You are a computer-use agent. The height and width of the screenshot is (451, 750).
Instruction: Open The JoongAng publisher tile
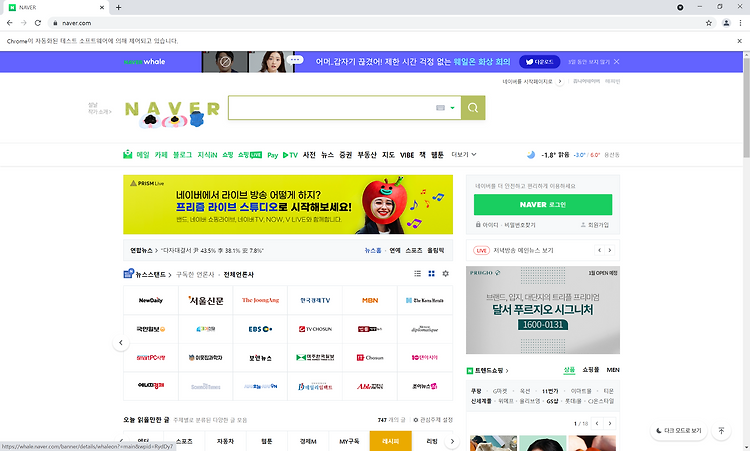tap(260, 300)
